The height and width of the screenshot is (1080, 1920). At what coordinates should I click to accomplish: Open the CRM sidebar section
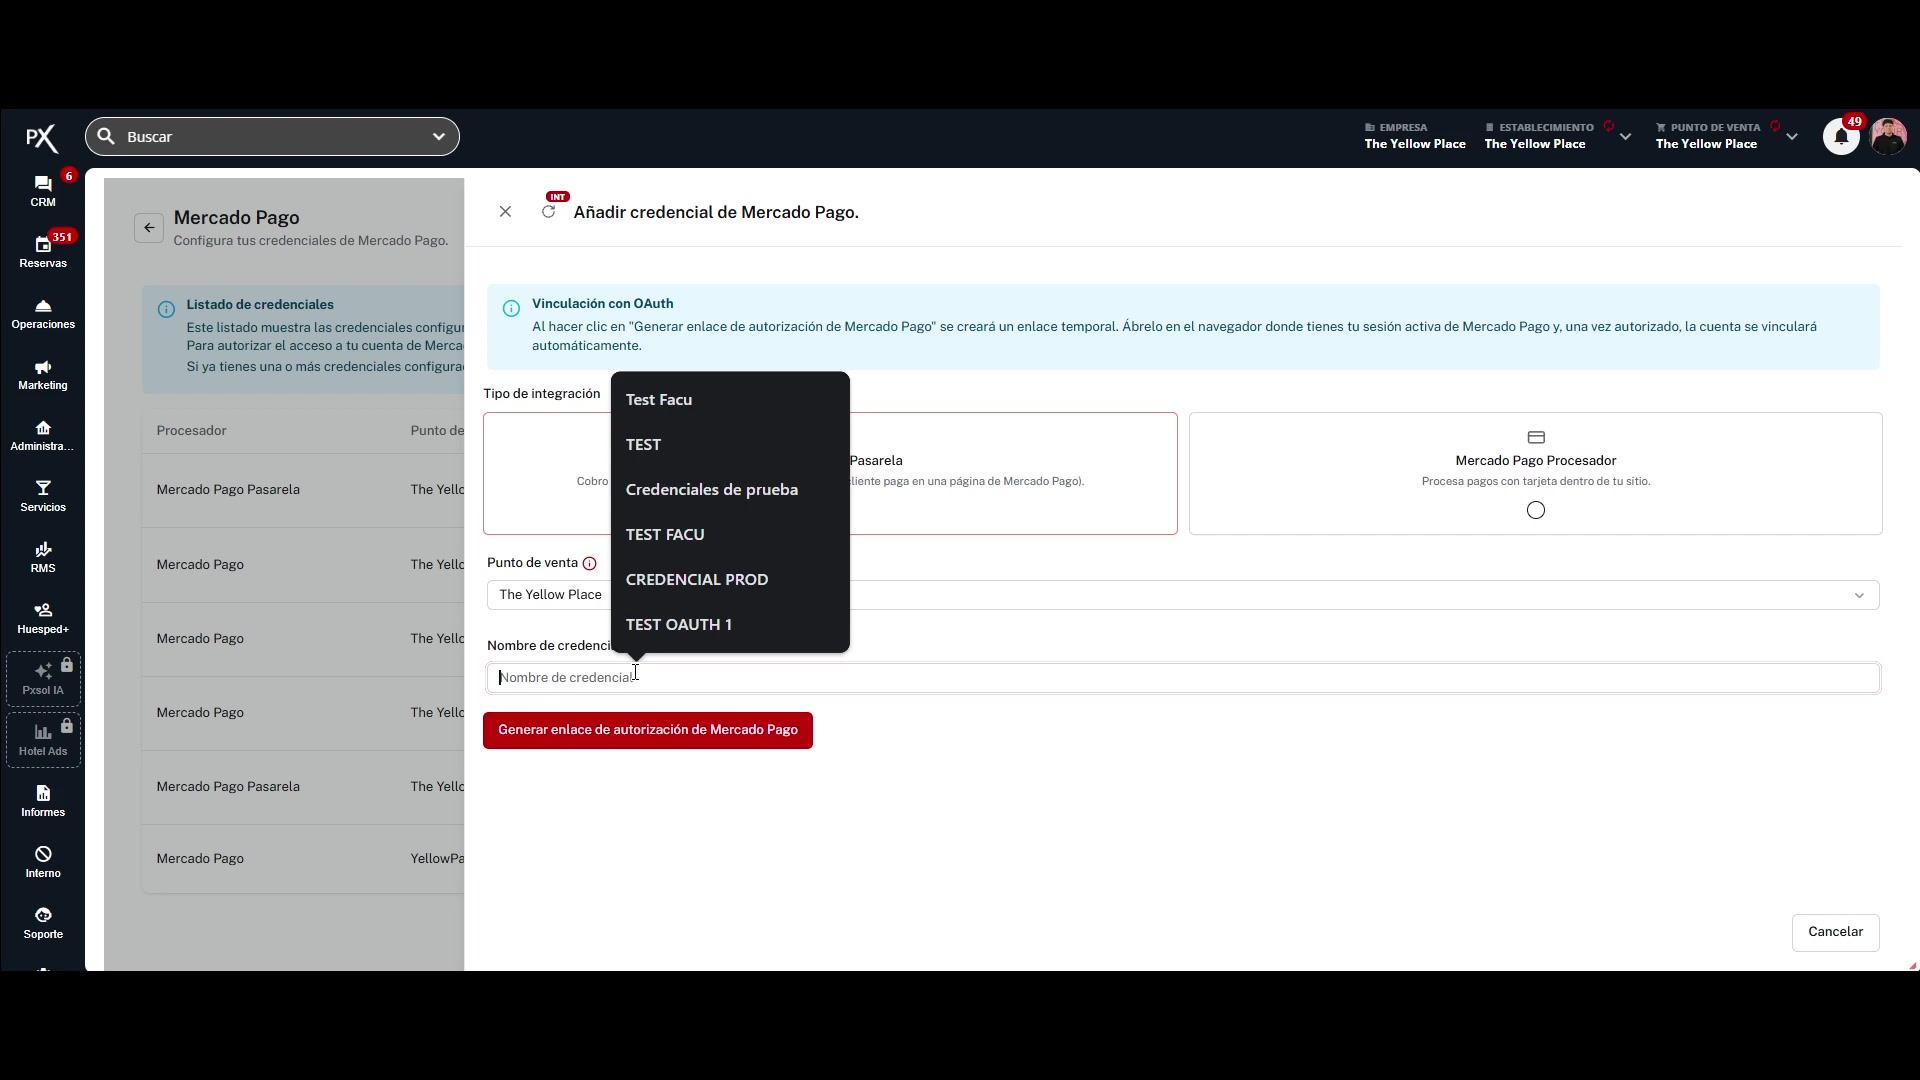43,190
